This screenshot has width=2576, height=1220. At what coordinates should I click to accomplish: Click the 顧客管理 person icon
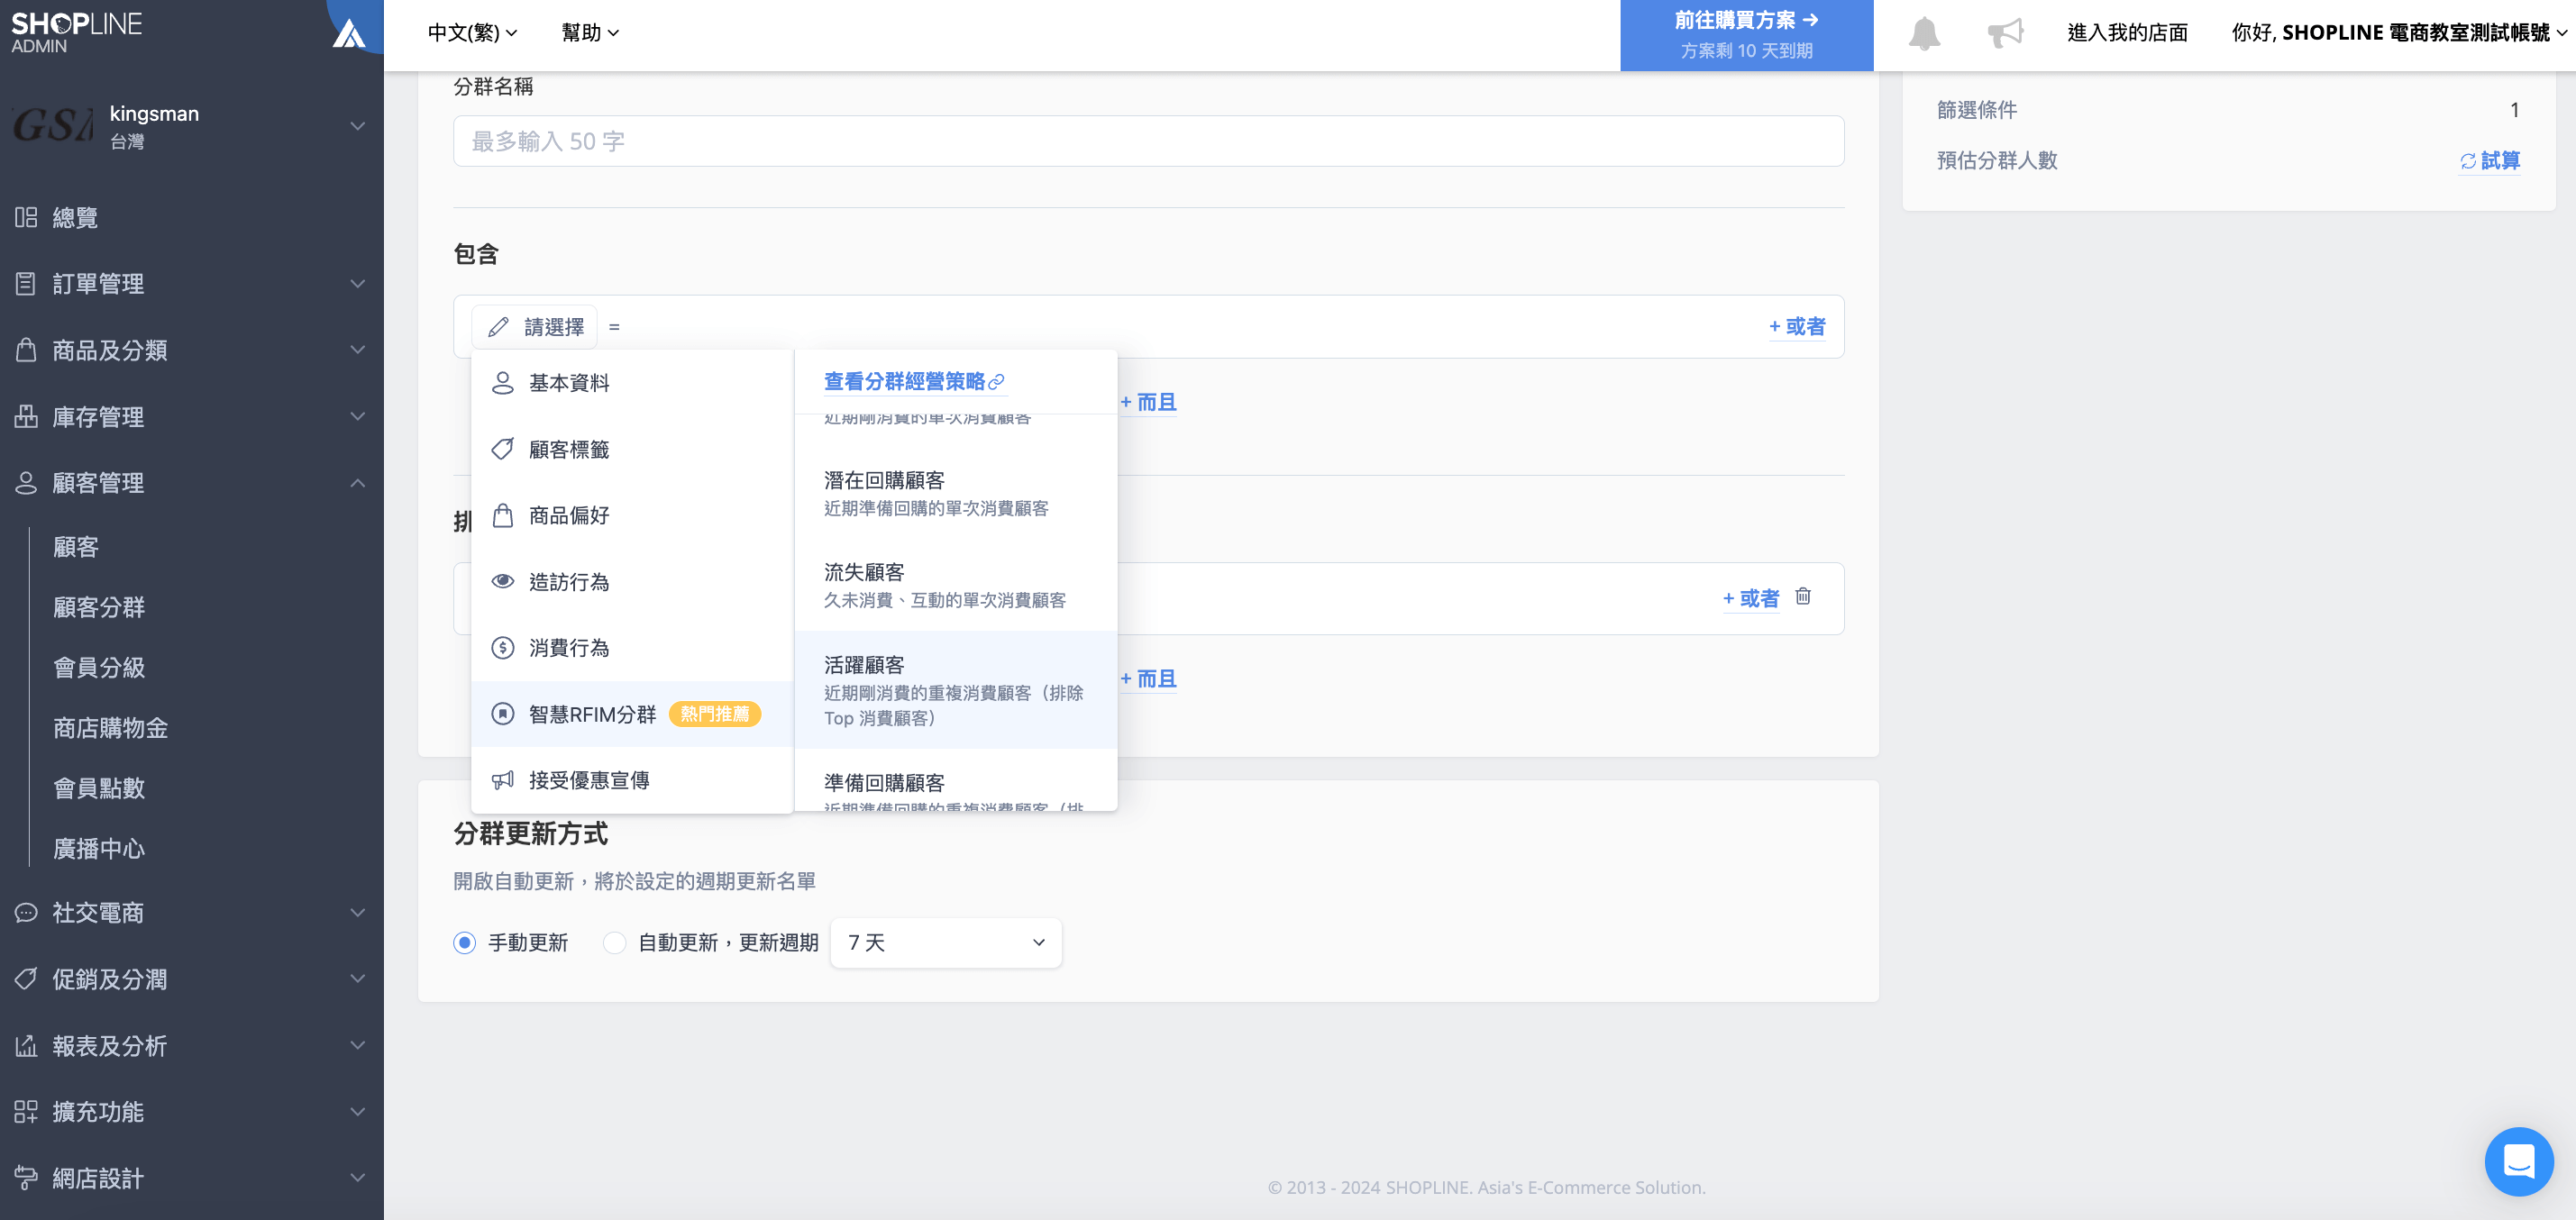click(x=26, y=482)
